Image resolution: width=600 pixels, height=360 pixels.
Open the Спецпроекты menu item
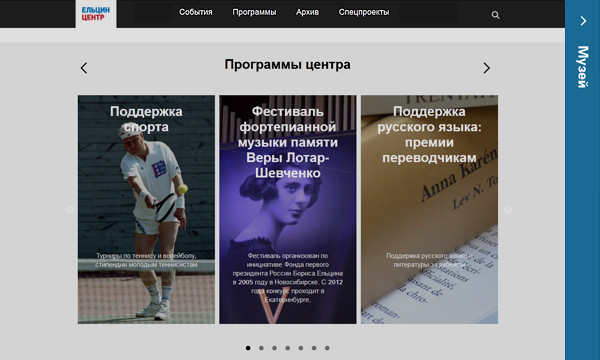(x=364, y=12)
